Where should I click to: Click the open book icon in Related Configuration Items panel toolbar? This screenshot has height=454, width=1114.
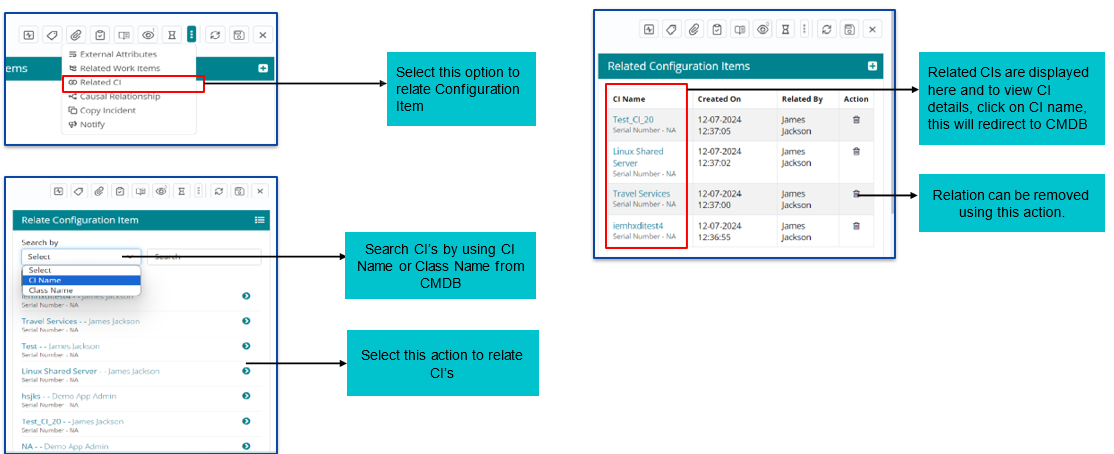click(740, 29)
